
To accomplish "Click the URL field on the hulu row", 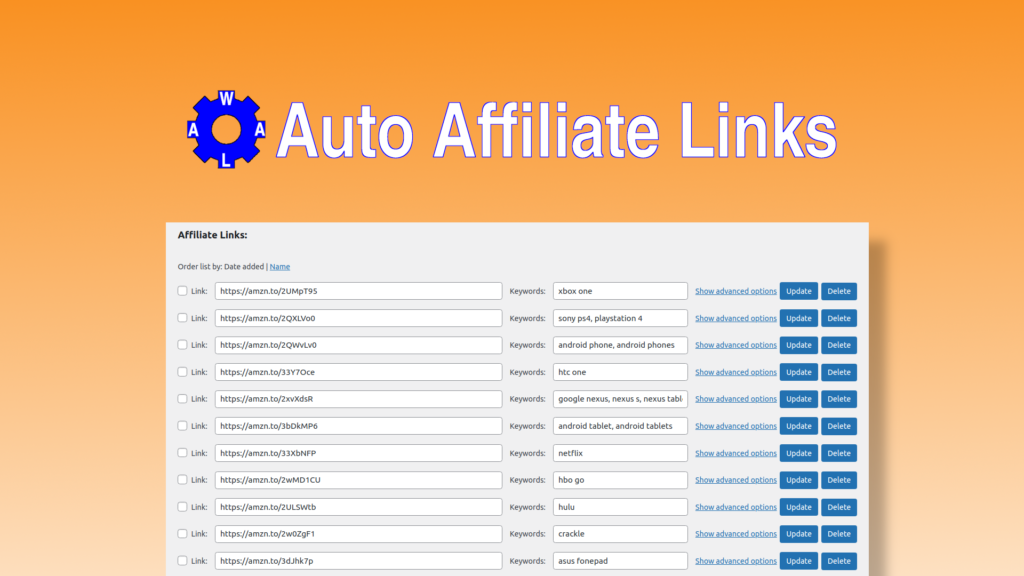I will tap(358, 506).
